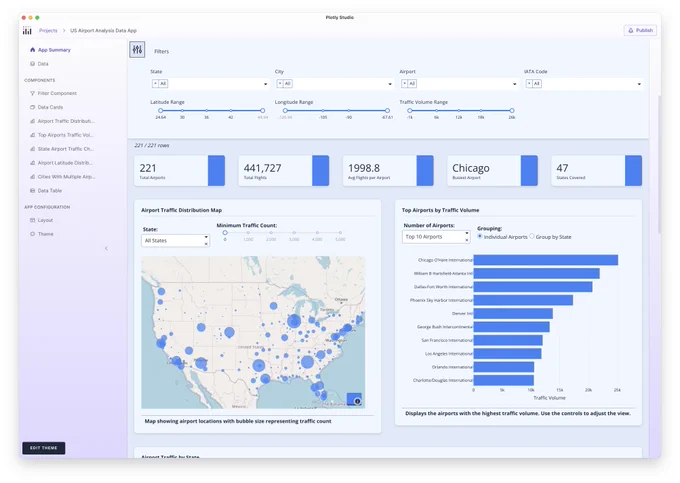Image resolution: width=680 pixels, height=483 pixels.
Task: Clear the Top 10 Airports dropdown selection
Action: (x=467, y=240)
